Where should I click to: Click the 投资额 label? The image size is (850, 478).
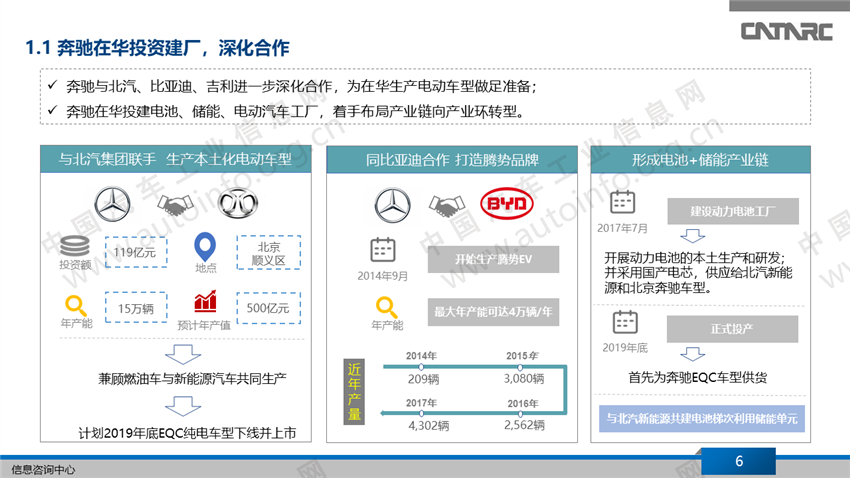coord(75,264)
